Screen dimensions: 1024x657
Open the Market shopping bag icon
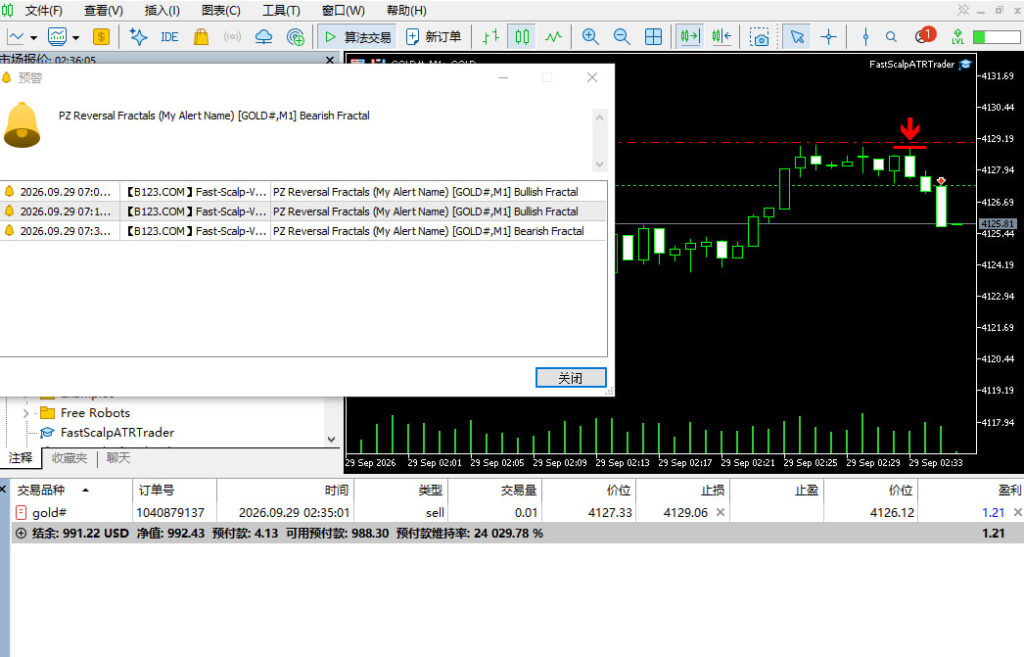click(201, 37)
